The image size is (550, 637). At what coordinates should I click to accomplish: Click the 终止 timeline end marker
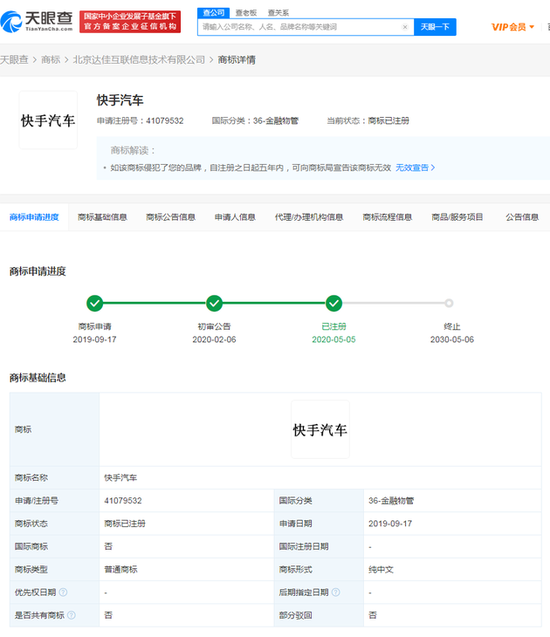(449, 303)
